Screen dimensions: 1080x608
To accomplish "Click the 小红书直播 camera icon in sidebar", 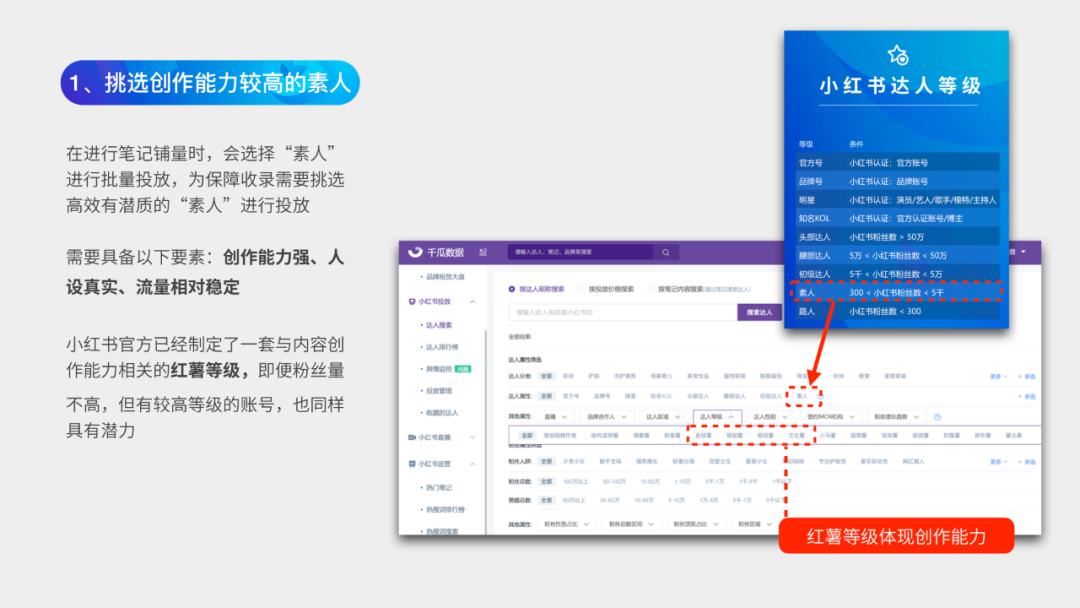I will point(412,437).
